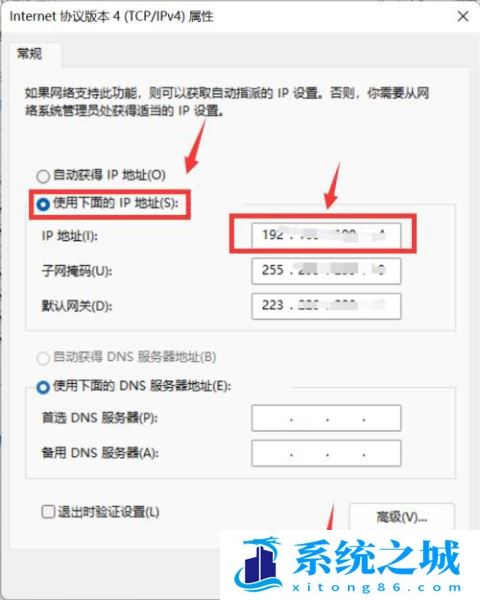Click the IP 地址 input field
Image resolution: width=480 pixels, height=600 pixels.
[326, 235]
